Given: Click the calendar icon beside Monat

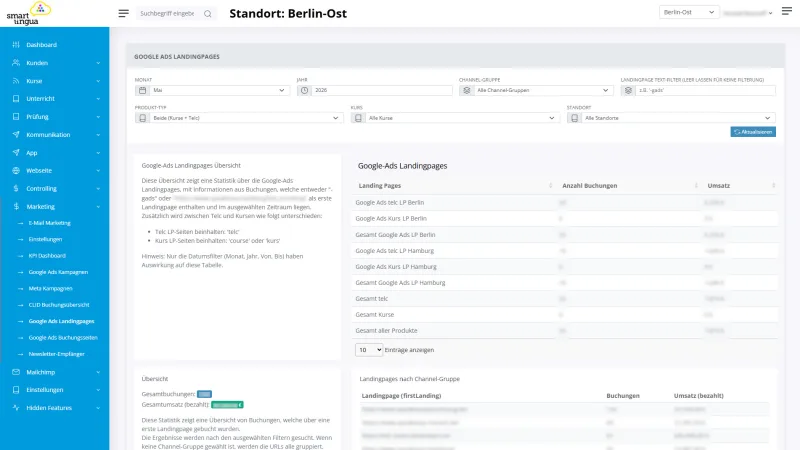Looking at the screenshot, I should point(142,90).
